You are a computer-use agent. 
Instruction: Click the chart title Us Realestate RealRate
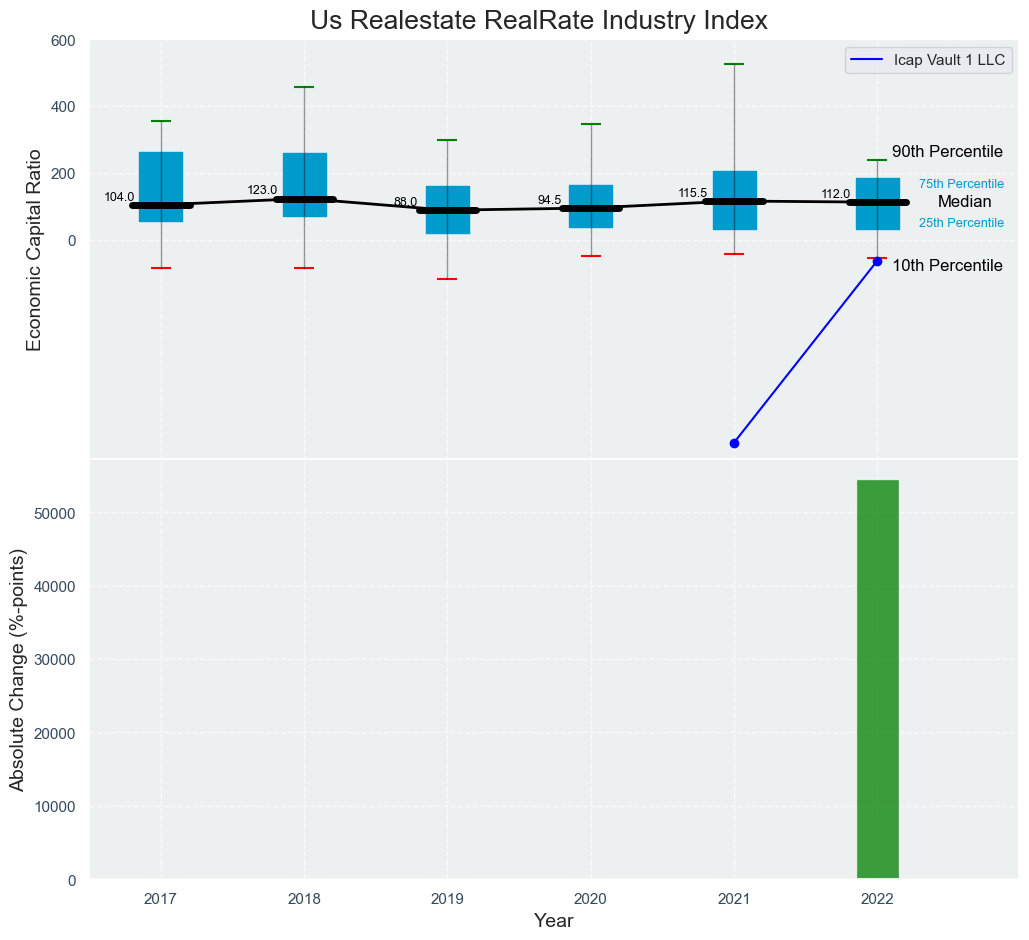tap(538, 20)
